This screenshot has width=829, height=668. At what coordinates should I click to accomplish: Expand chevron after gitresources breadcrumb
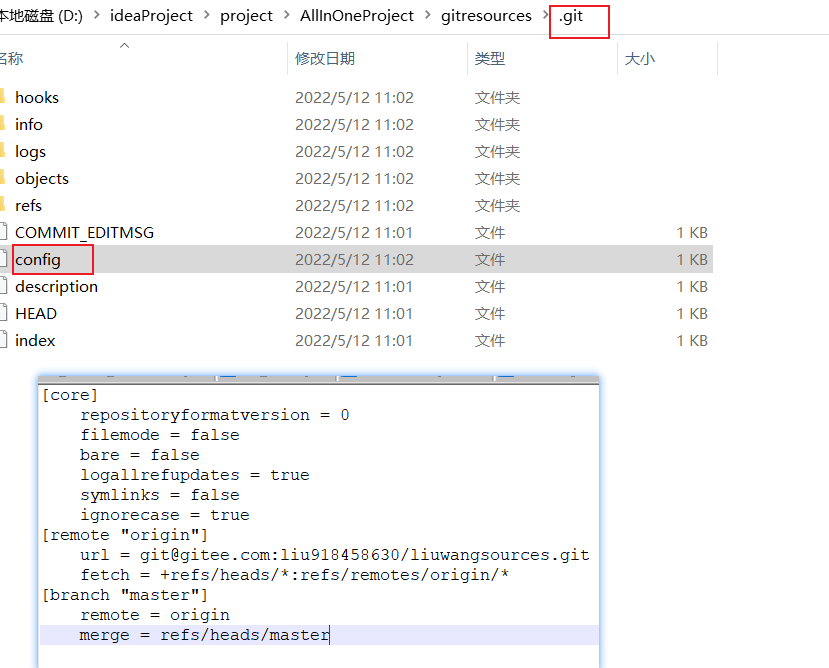(545, 15)
